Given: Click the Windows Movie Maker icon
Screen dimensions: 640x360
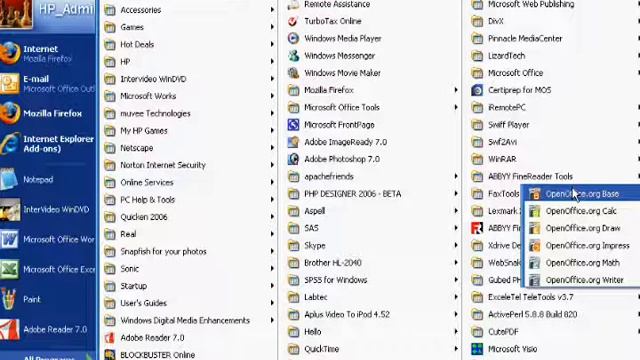Looking at the screenshot, I should 293,73.
